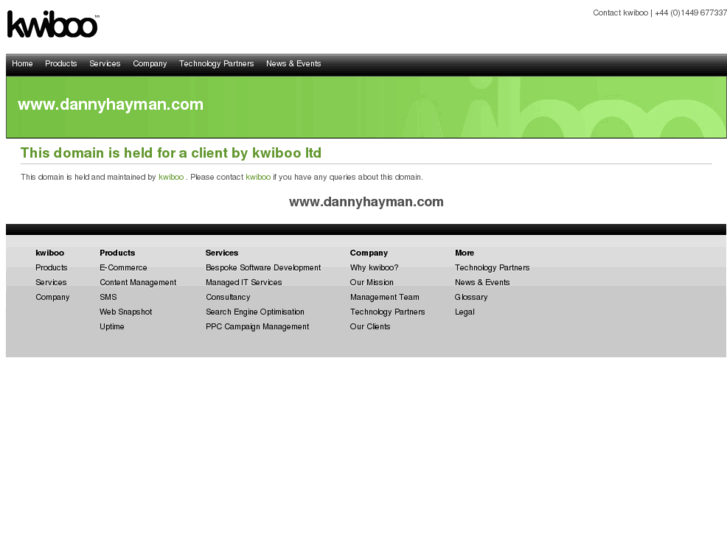Open Services under the kwiboo footer column
The image size is (727, 545).
click(51, 282)
